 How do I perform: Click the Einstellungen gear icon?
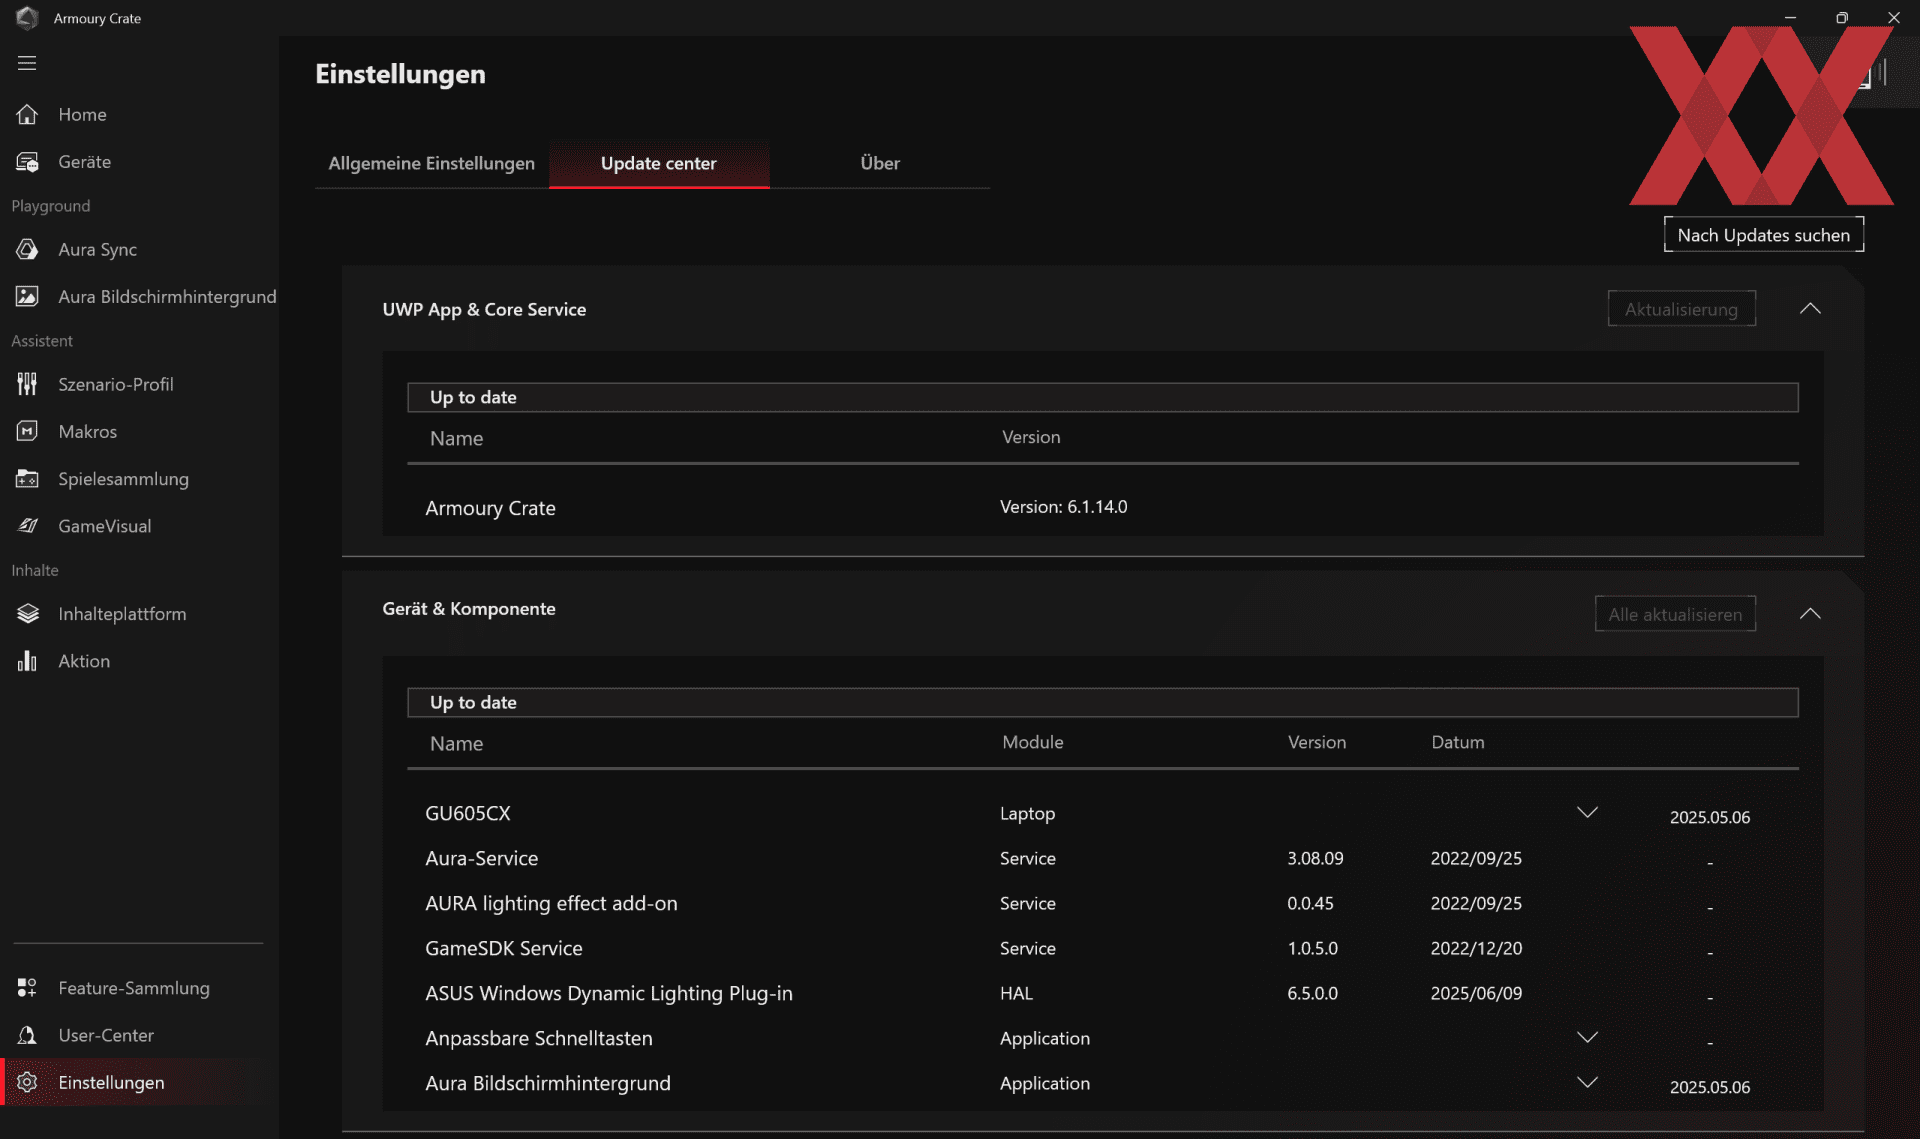click(27, 1082)
